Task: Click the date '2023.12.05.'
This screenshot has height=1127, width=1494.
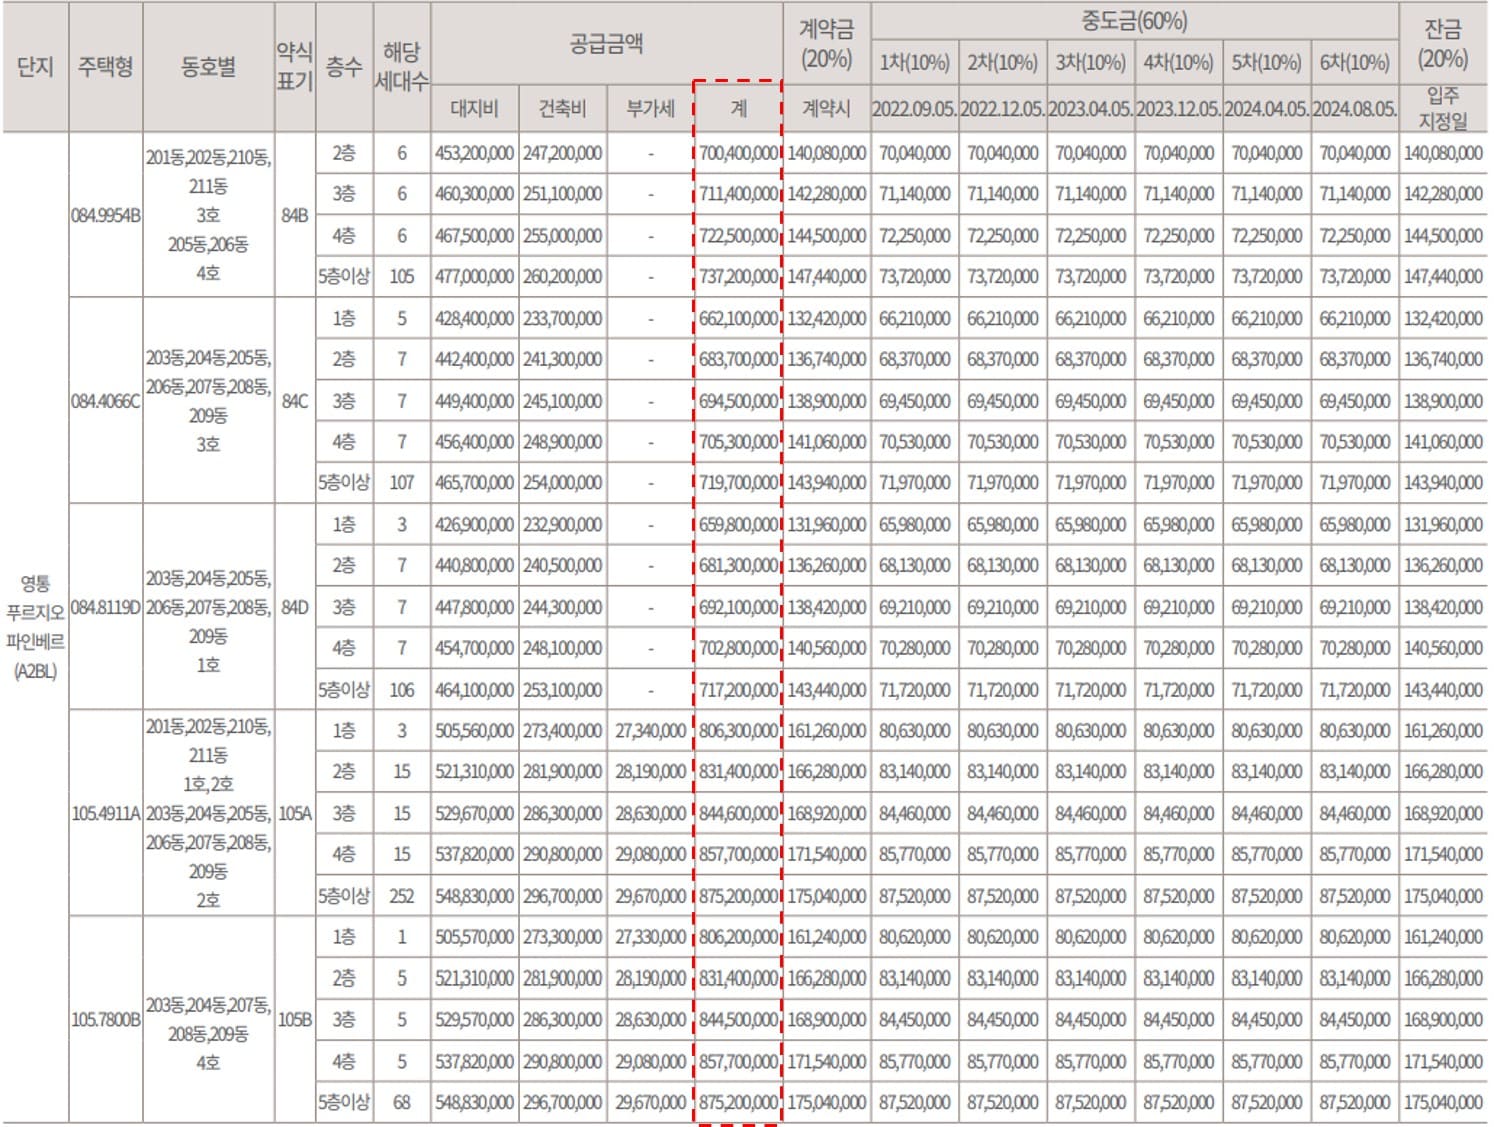Action: coord(1178,109)
